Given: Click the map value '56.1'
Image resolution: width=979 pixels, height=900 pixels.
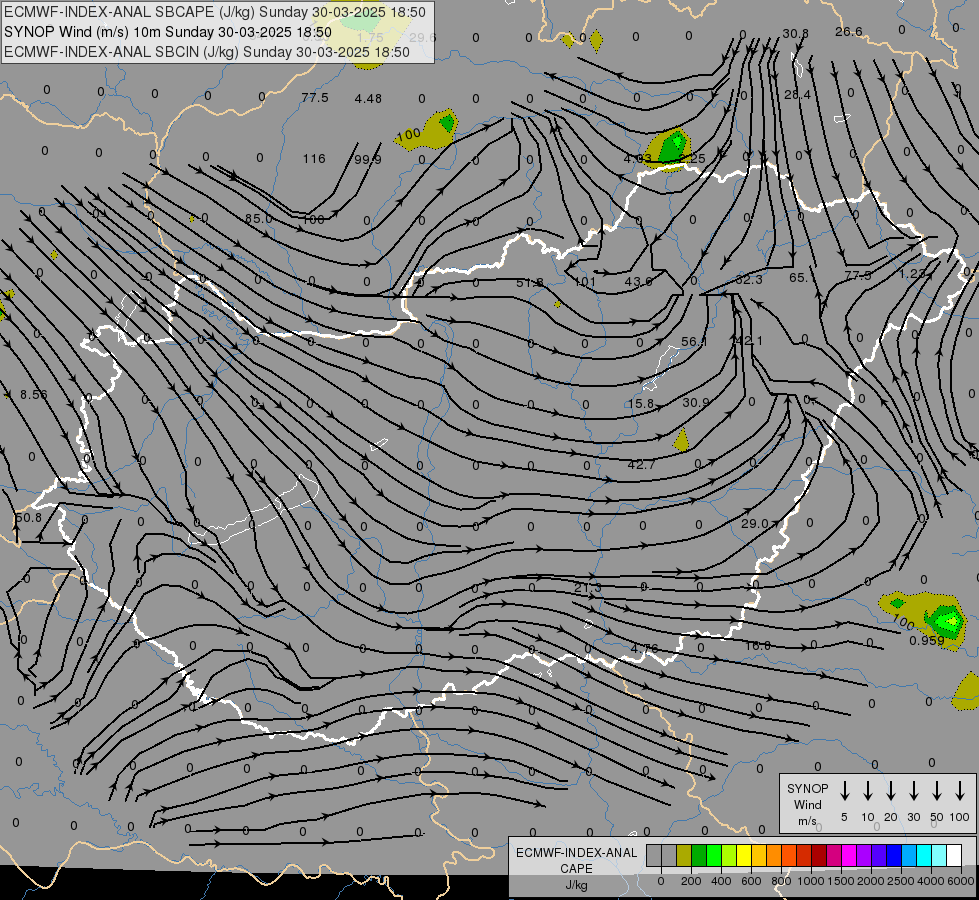Looking at the screenshot, I should [x=694, y=342].
